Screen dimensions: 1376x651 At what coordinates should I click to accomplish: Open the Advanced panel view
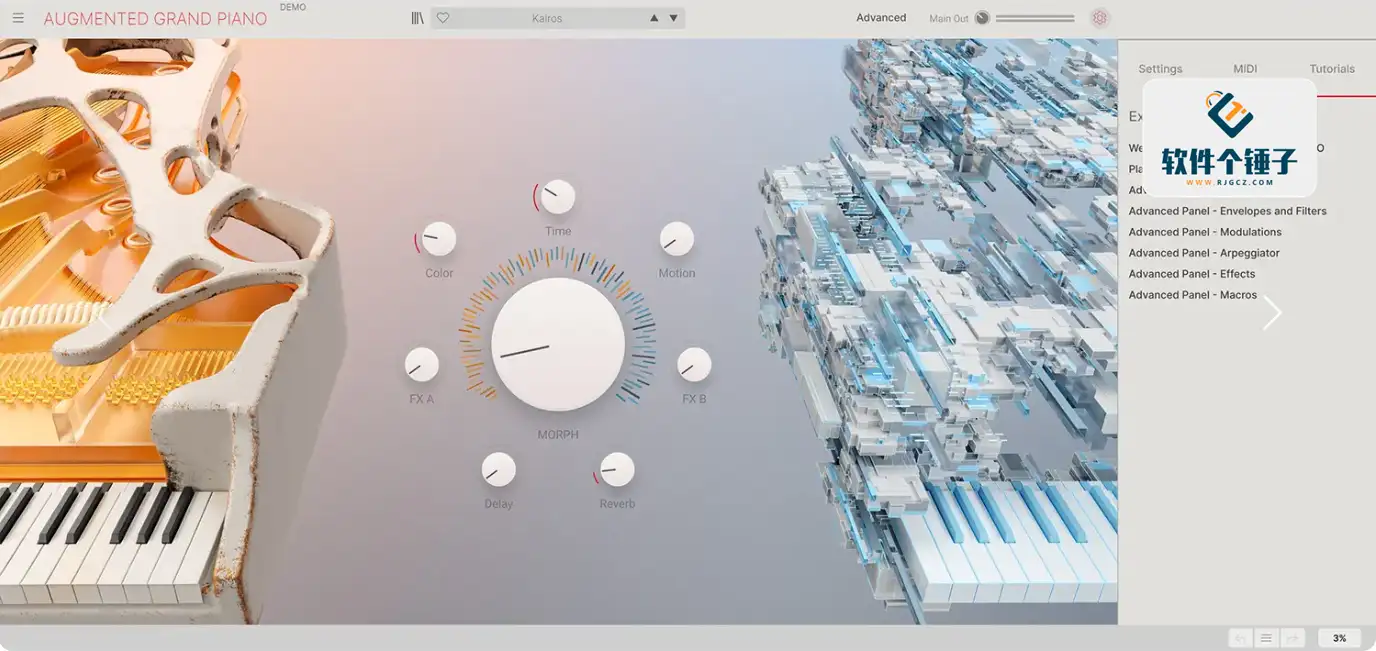pyautogui.click(x=881, y=18)
